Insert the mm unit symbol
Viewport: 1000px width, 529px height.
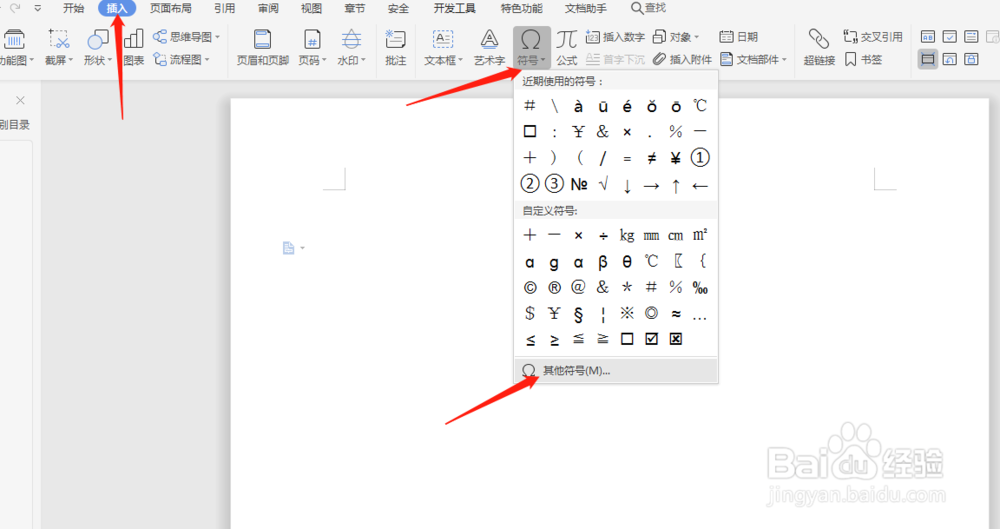point(651,235)
